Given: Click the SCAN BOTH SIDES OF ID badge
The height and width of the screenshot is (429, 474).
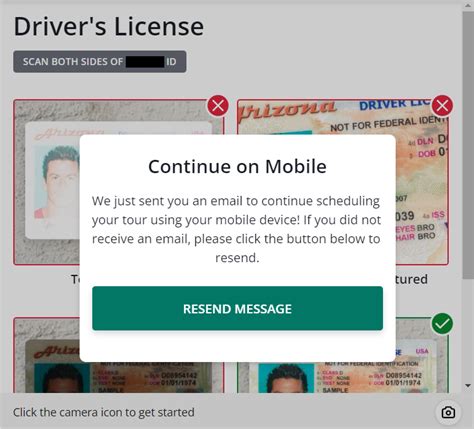Looking at the screenshot, I should (100, 62).
